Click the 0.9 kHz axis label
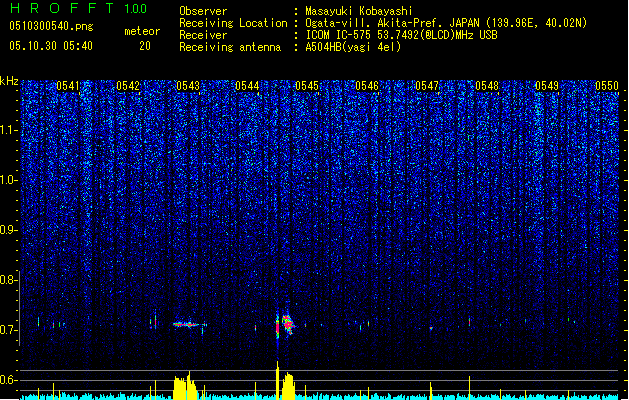Viewport: 629px width, 400px height. point(9,230)
